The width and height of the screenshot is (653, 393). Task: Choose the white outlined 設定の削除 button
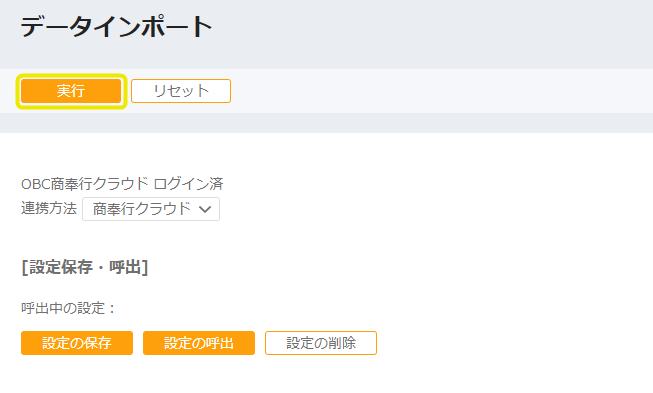pos(321,343)
